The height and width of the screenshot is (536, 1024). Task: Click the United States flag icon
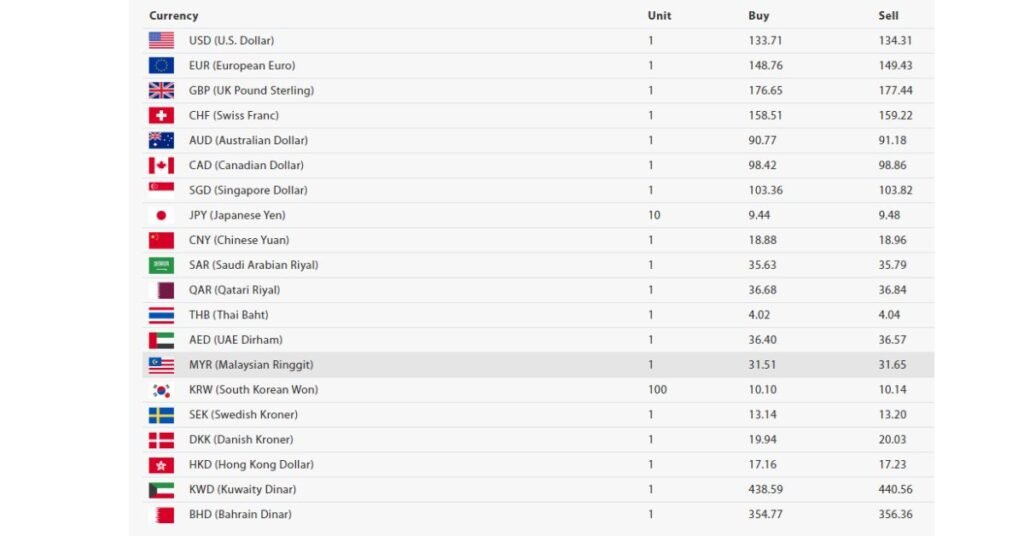click(161, 40)
